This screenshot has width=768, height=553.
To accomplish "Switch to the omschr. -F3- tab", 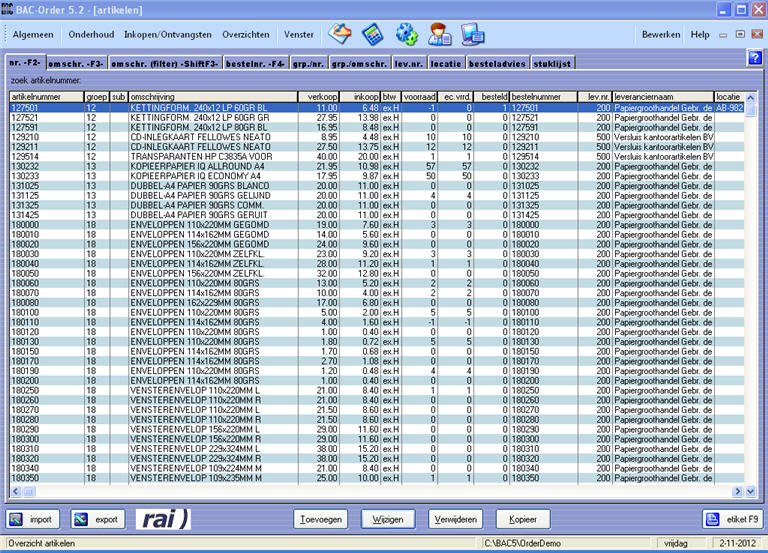I will 77,63.
